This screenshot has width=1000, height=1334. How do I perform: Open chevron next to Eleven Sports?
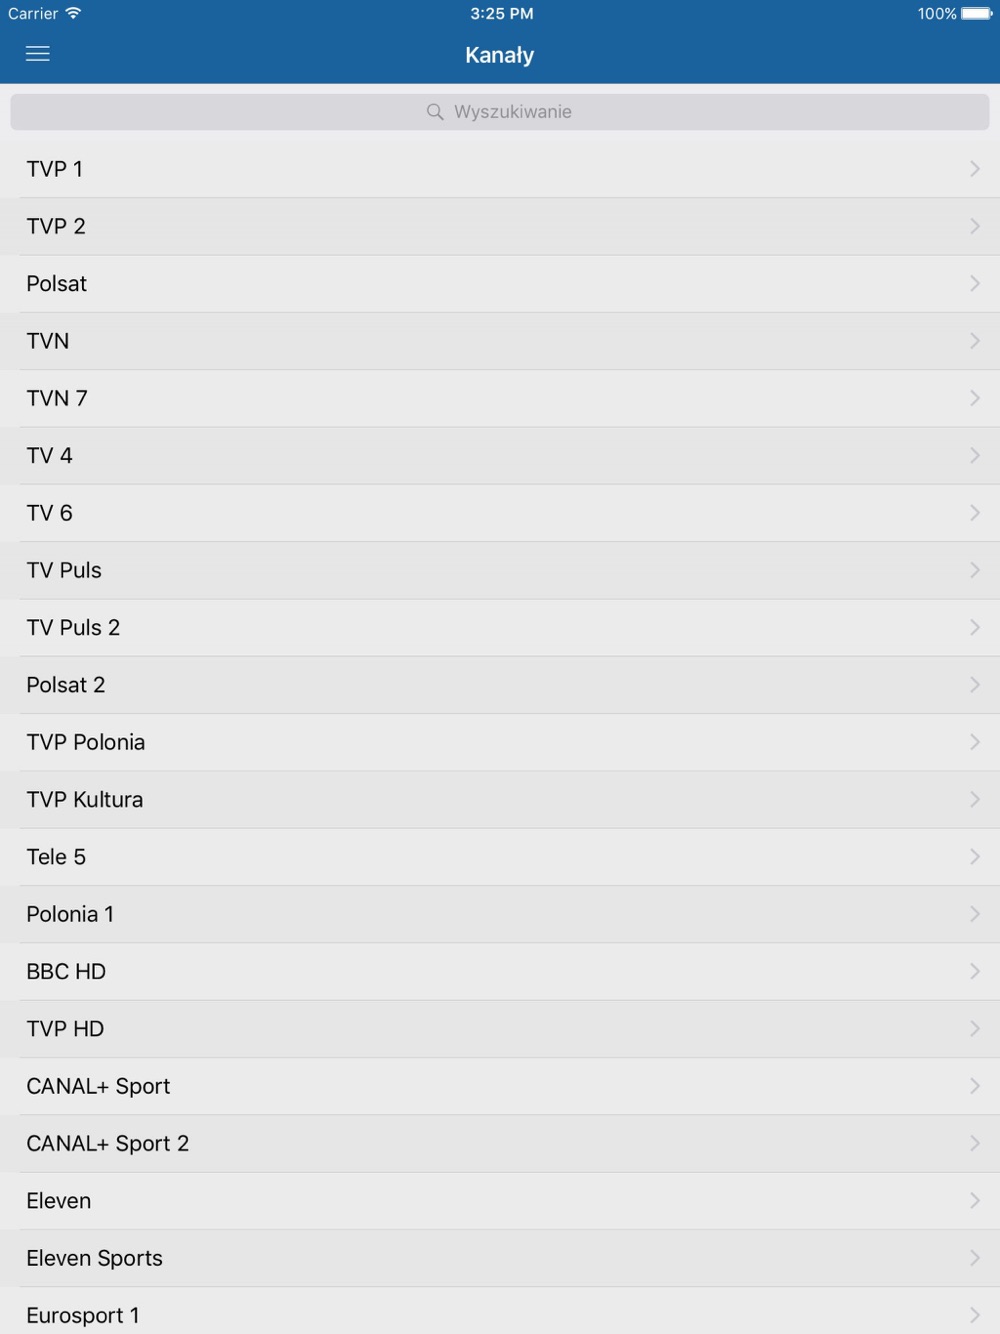(975, 1258)
